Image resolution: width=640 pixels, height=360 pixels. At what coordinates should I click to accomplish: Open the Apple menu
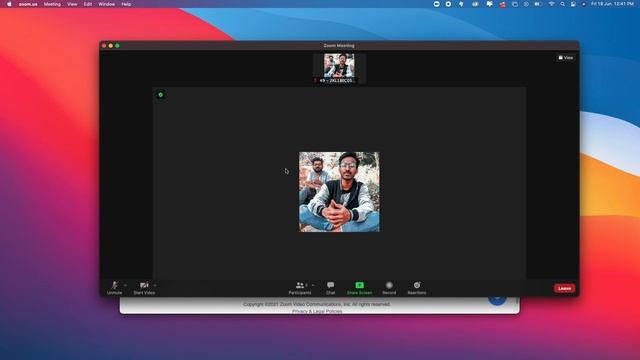coord(9,4)
